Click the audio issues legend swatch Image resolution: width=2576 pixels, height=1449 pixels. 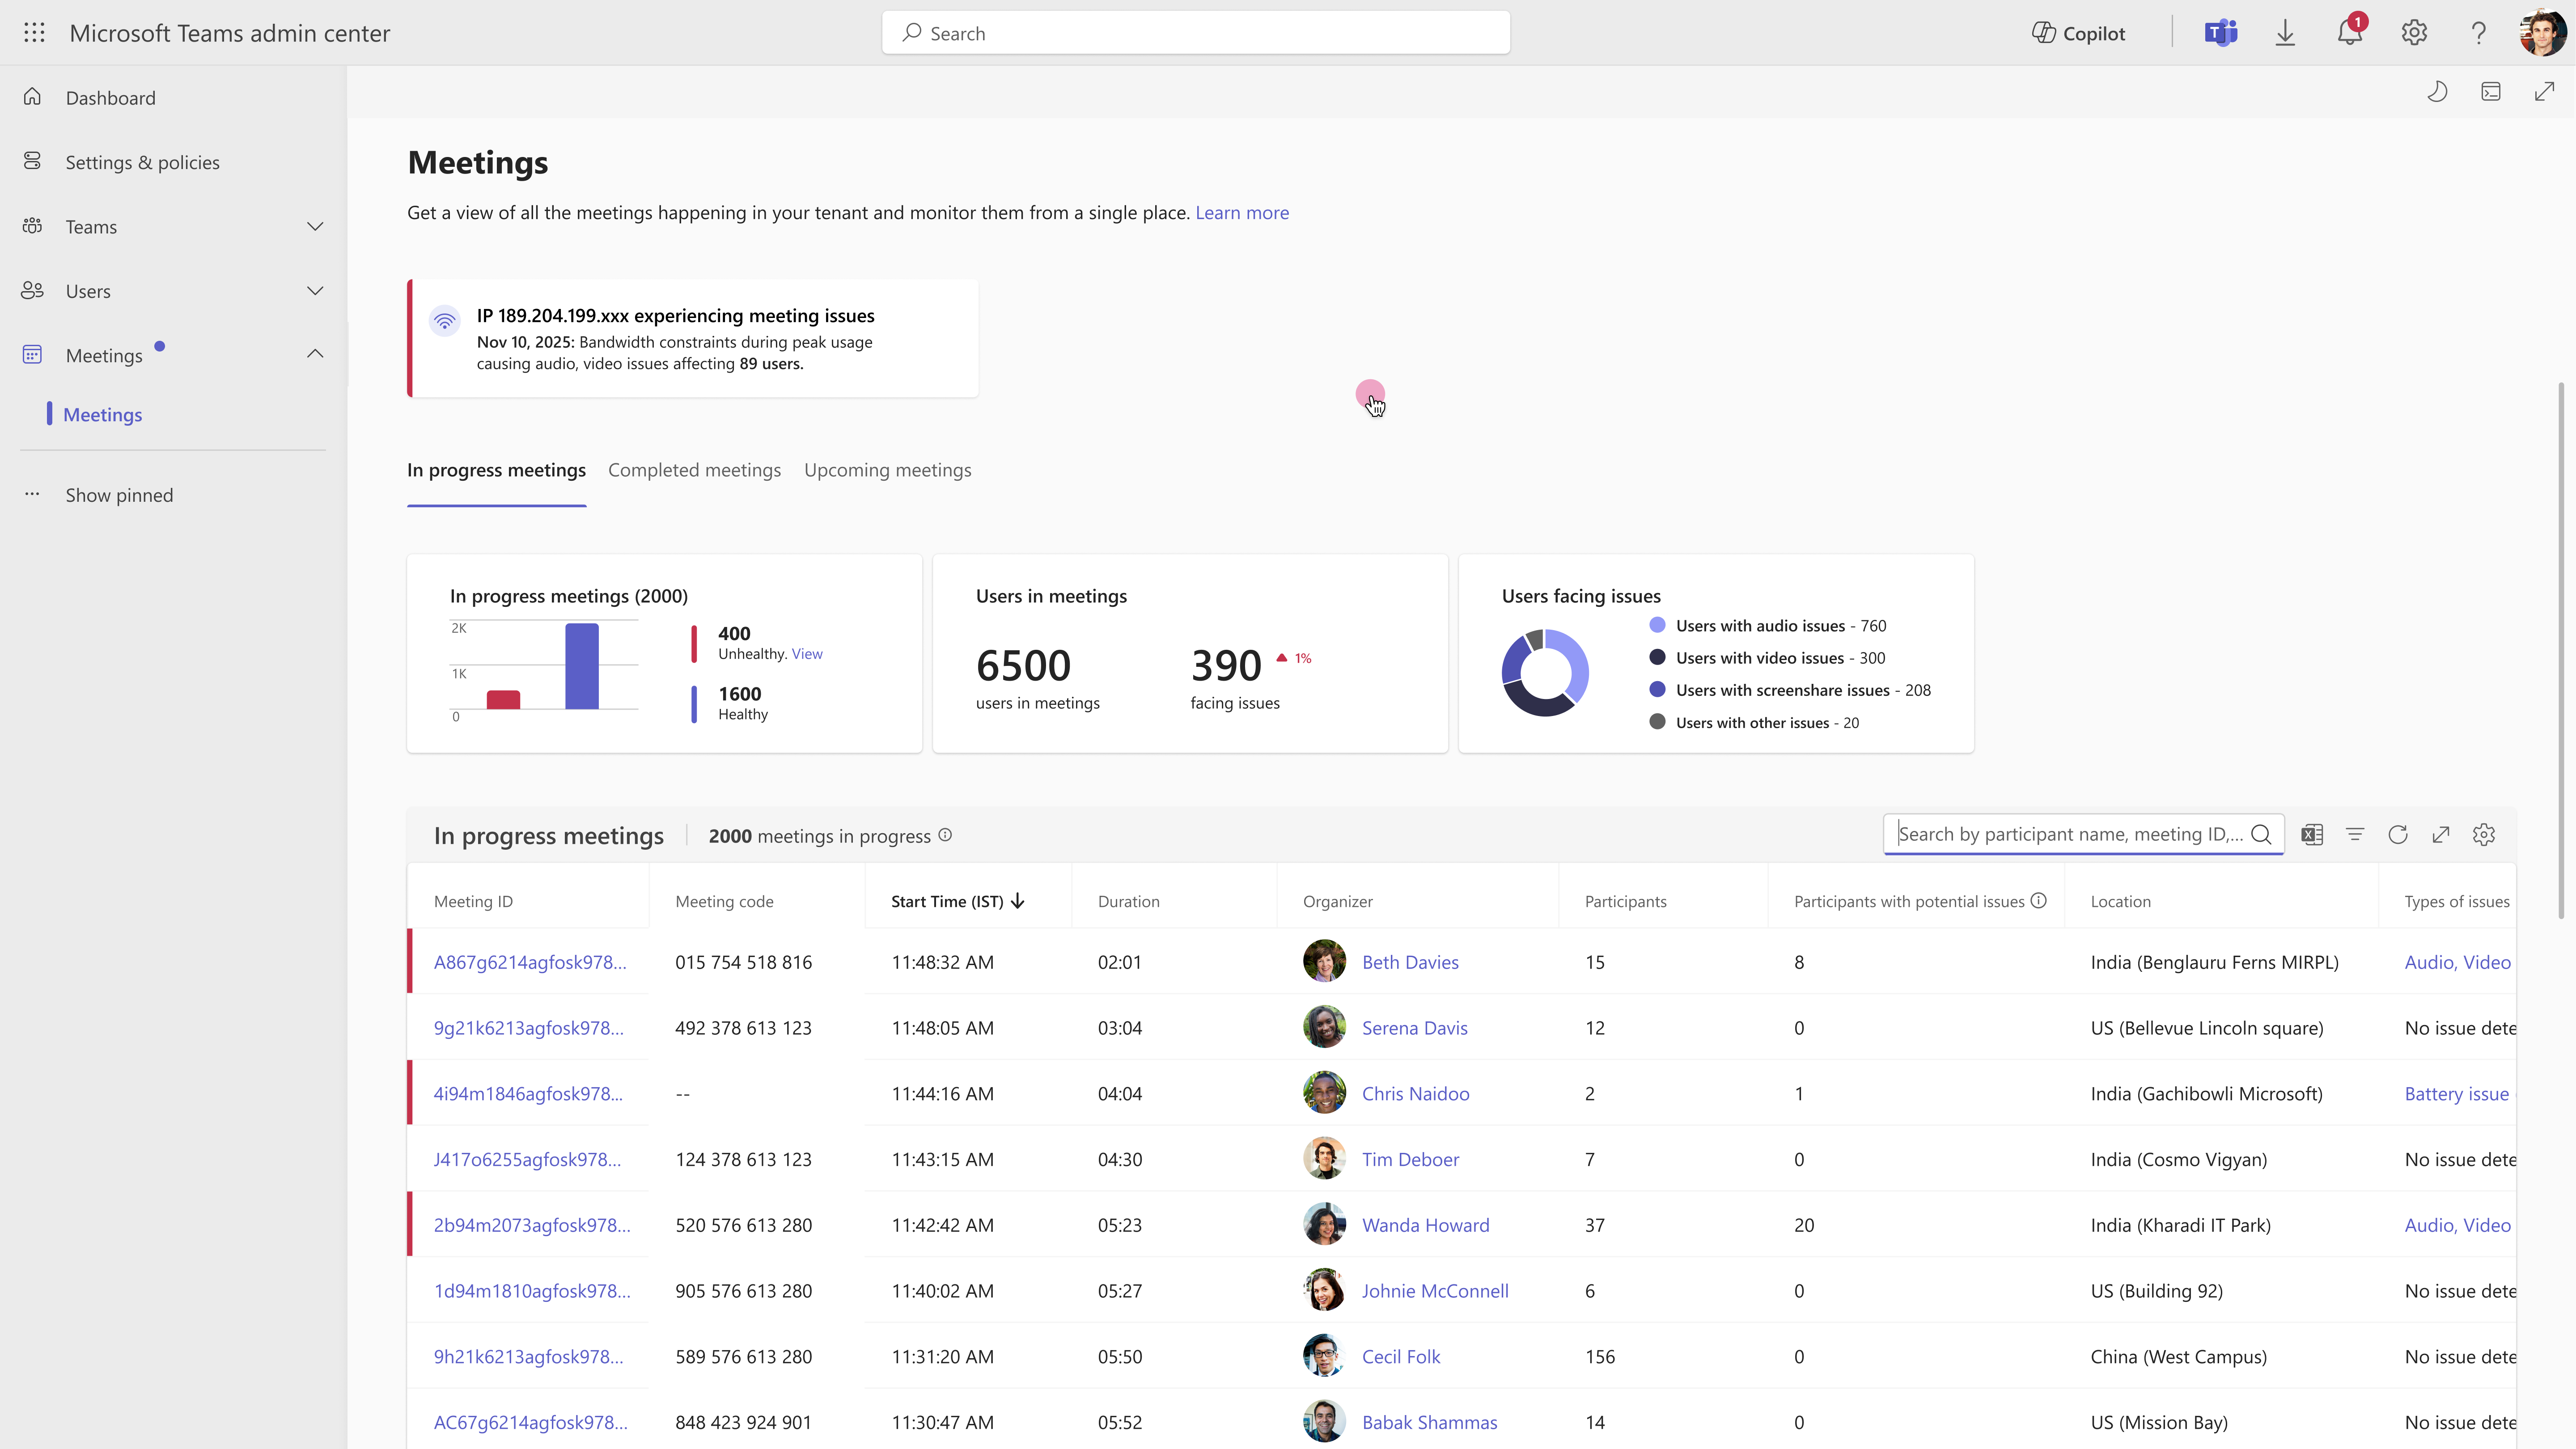[x=1657, y=625]
